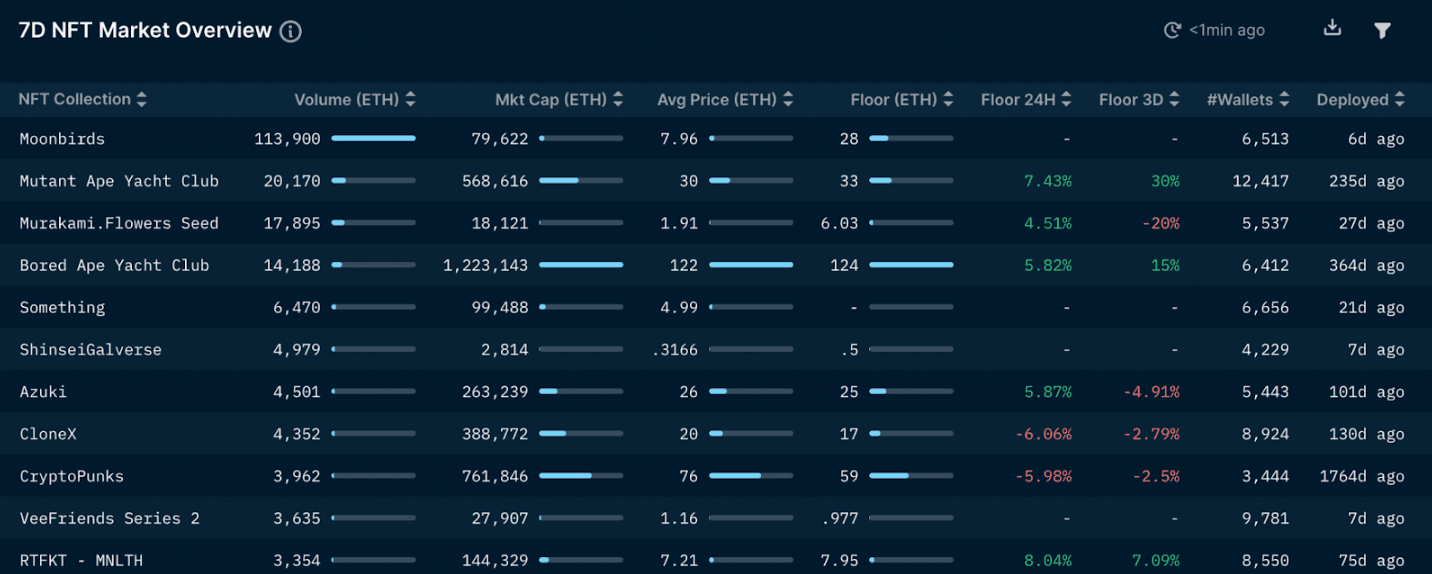Sort by Avg Price (ETH) arrows
Viewport: 1432px width, 574px height.
pyautogui.click(x=788, y=100)
